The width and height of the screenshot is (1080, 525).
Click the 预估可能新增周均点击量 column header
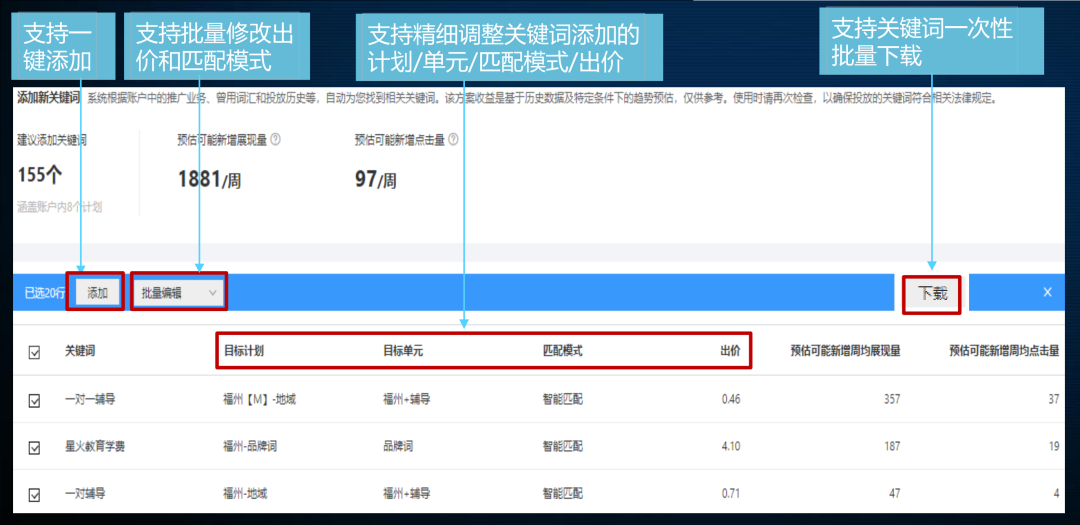[1004, 351]
